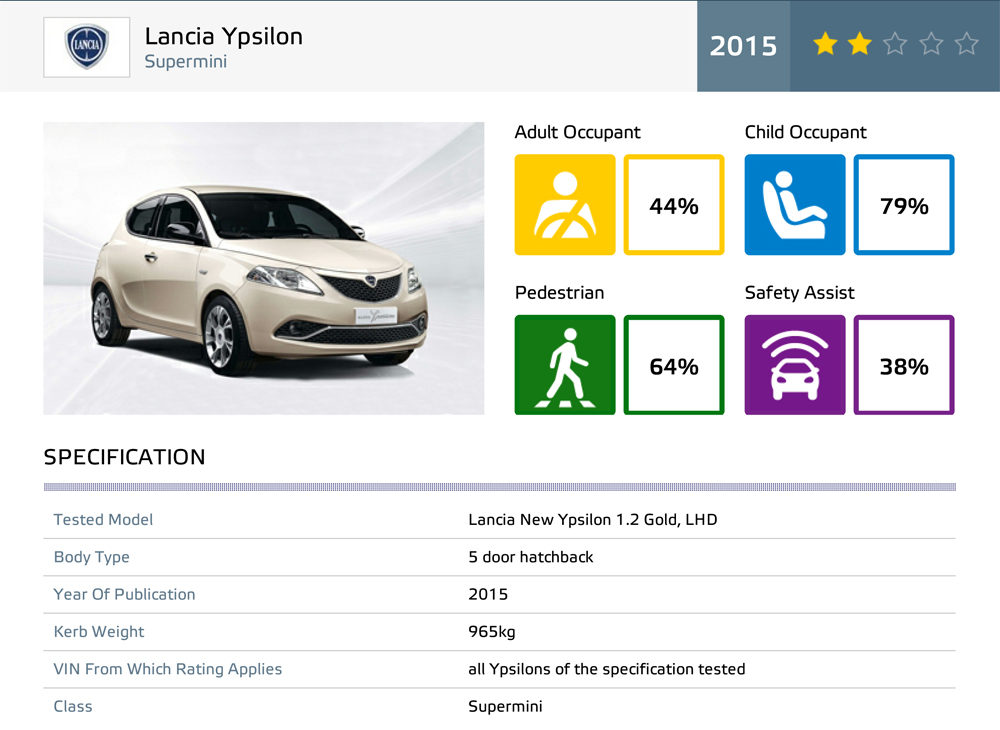The image size is (1000, 730).
Task: Select the 64% Pedestrian score box
Action: 673,365
